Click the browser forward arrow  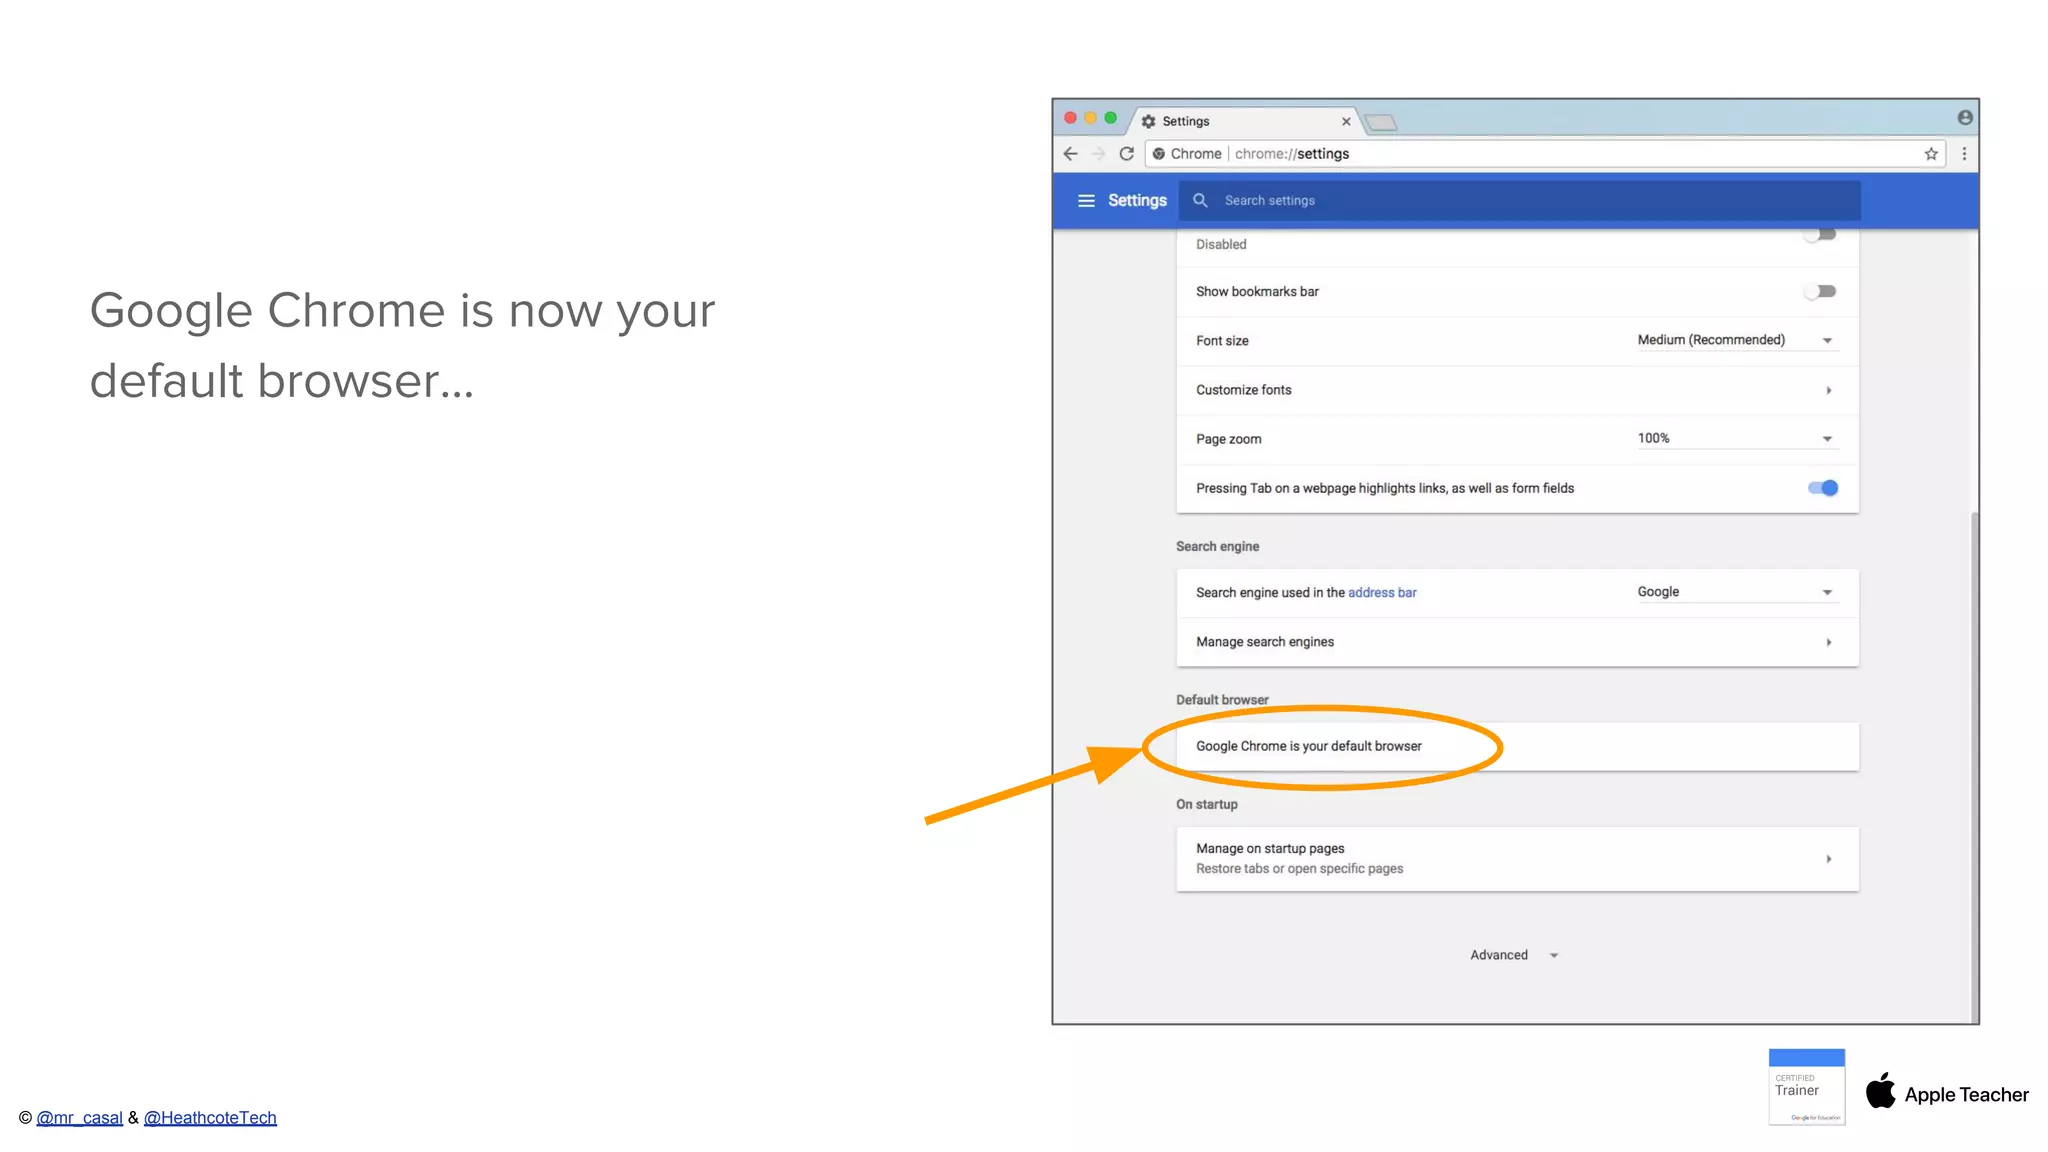point(1099,154)
